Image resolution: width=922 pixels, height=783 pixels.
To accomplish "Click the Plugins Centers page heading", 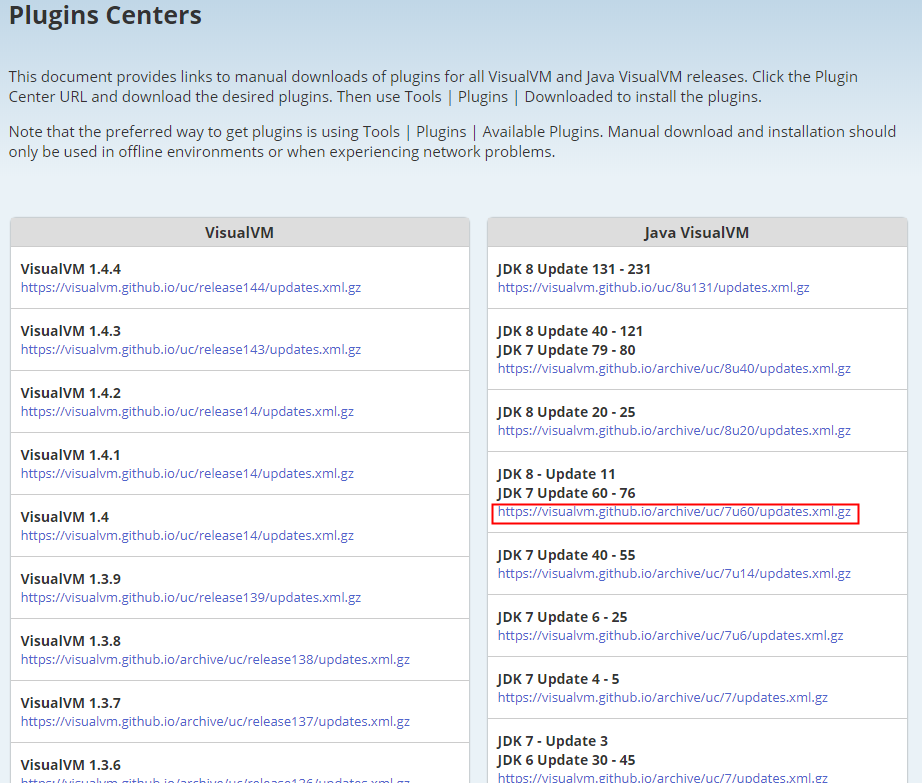I will (x=105, y=15).
